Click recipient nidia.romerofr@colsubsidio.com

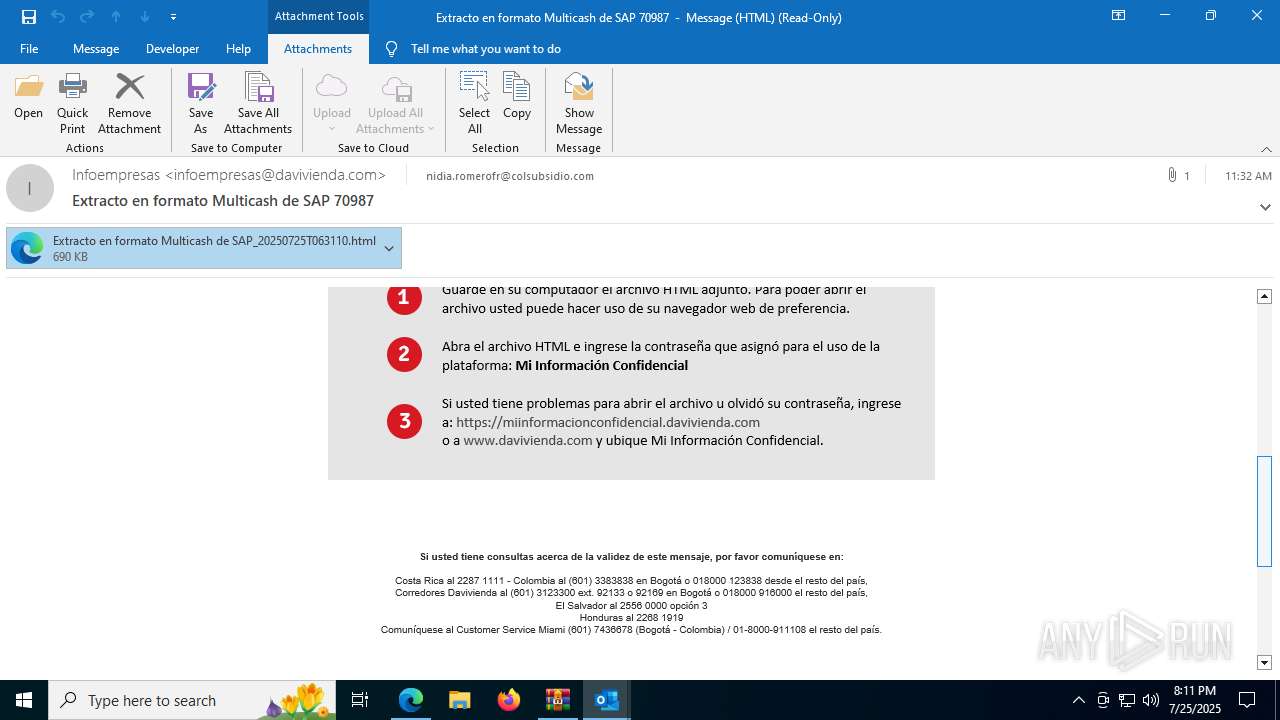click(510, 176)
